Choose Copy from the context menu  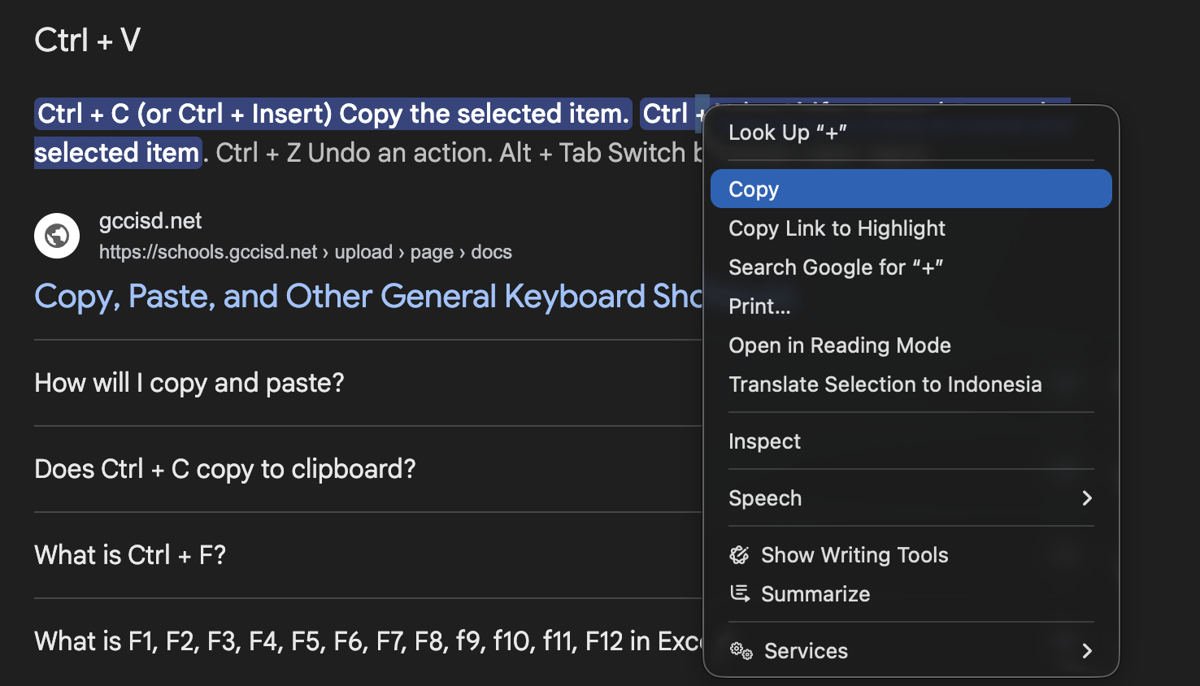tap(754, 189)
